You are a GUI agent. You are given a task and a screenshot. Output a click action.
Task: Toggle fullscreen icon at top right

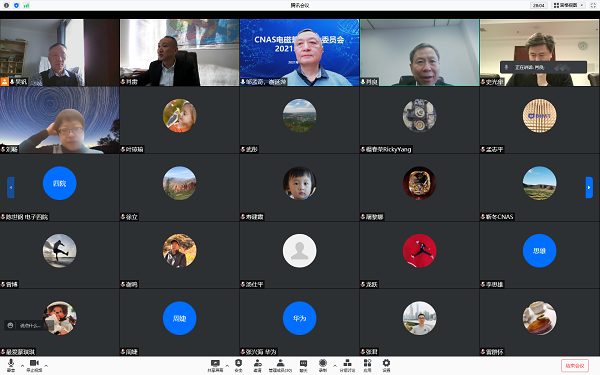(x=593, y=5)
